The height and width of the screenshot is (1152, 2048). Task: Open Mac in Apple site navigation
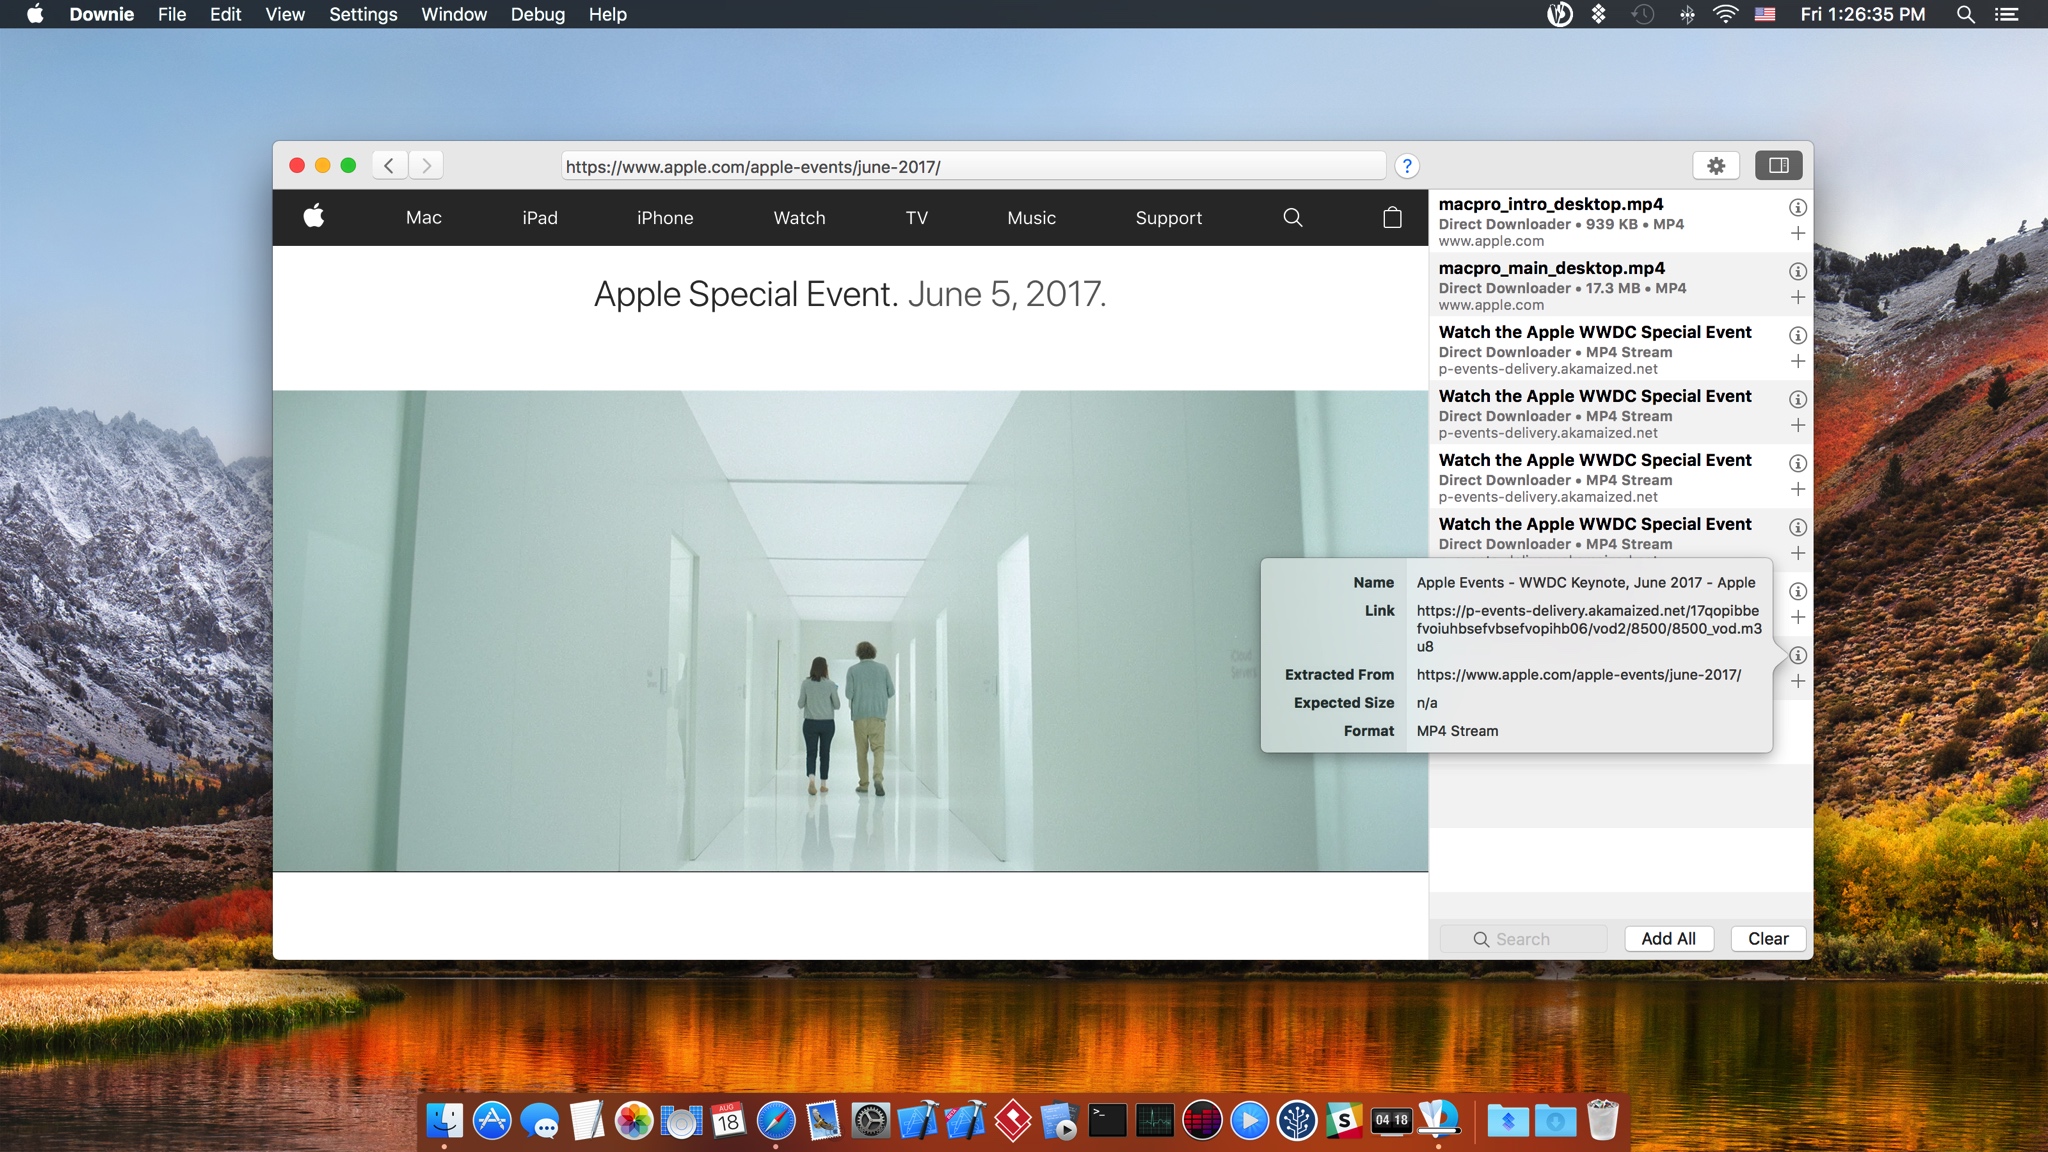click(x=424, y=218)
